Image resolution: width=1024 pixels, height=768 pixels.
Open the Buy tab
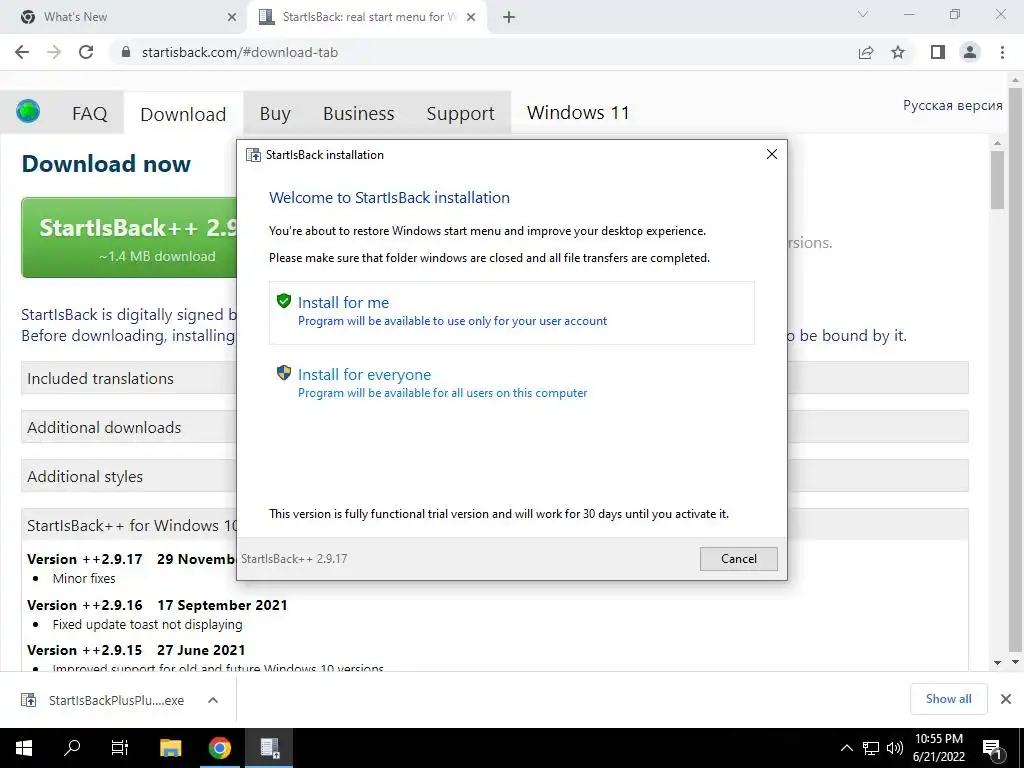[x=275, y=114]
